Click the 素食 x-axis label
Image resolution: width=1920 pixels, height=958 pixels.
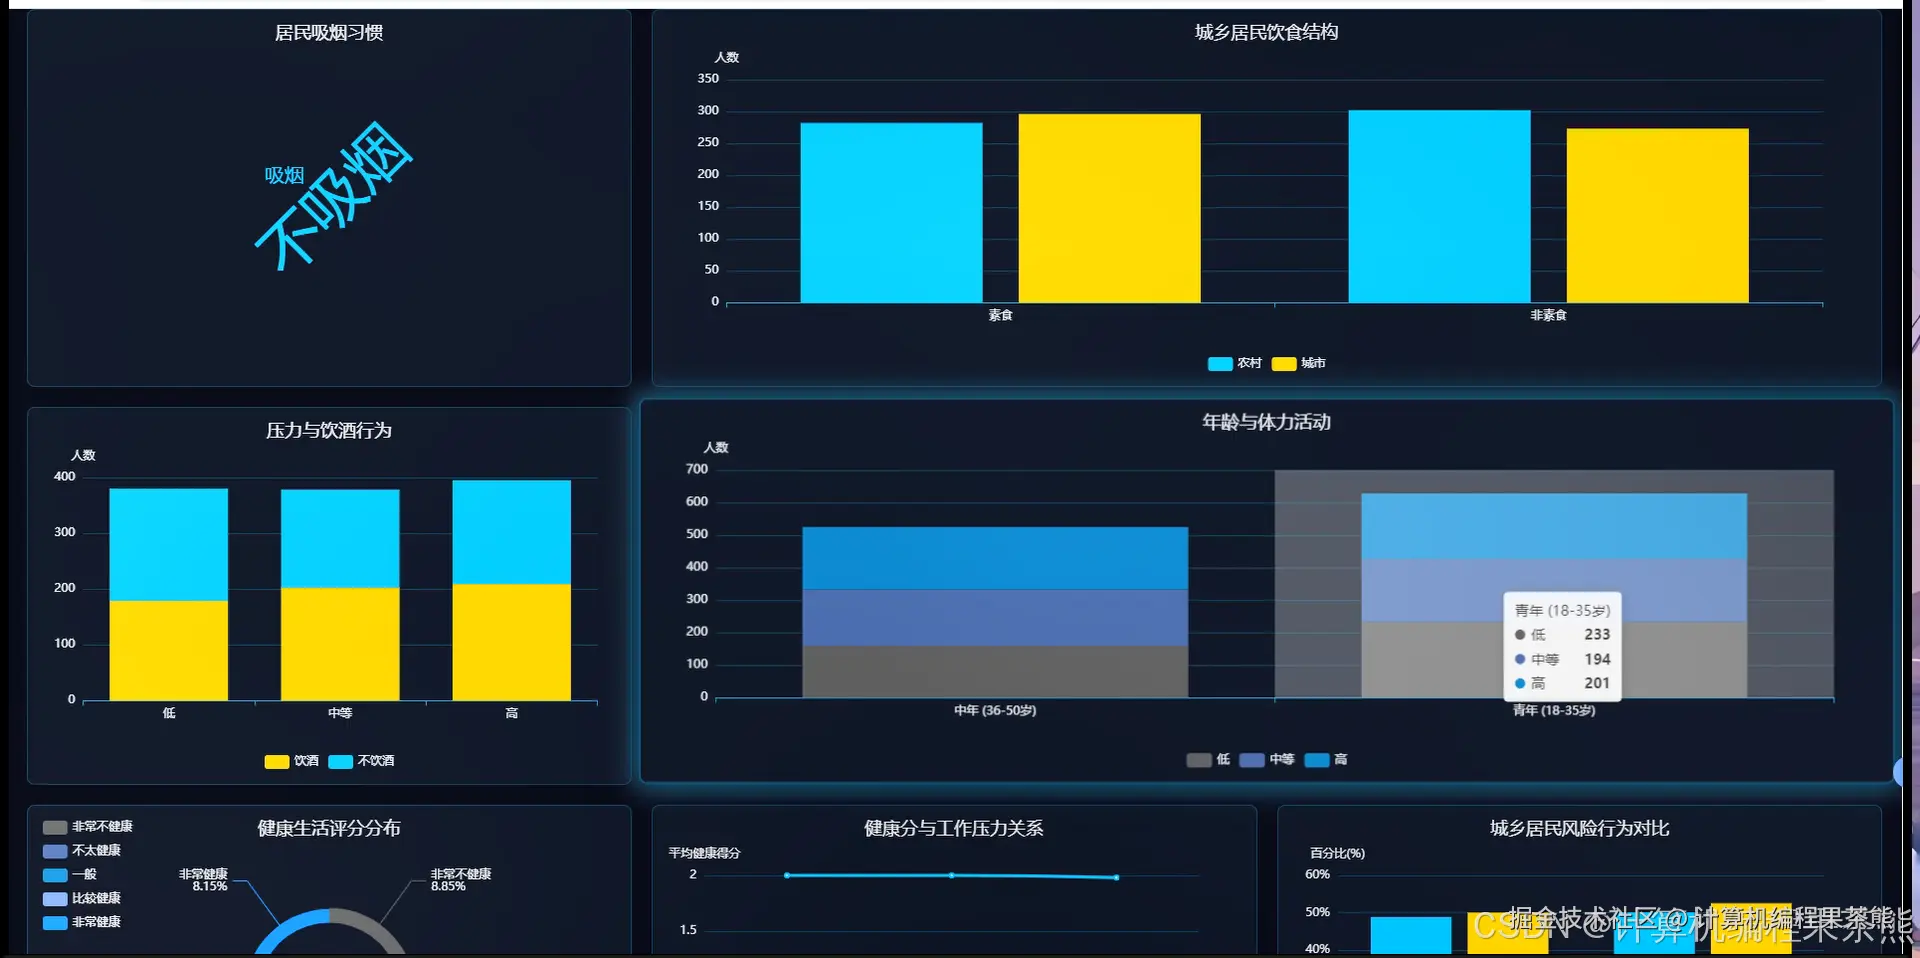point(1000,315)
